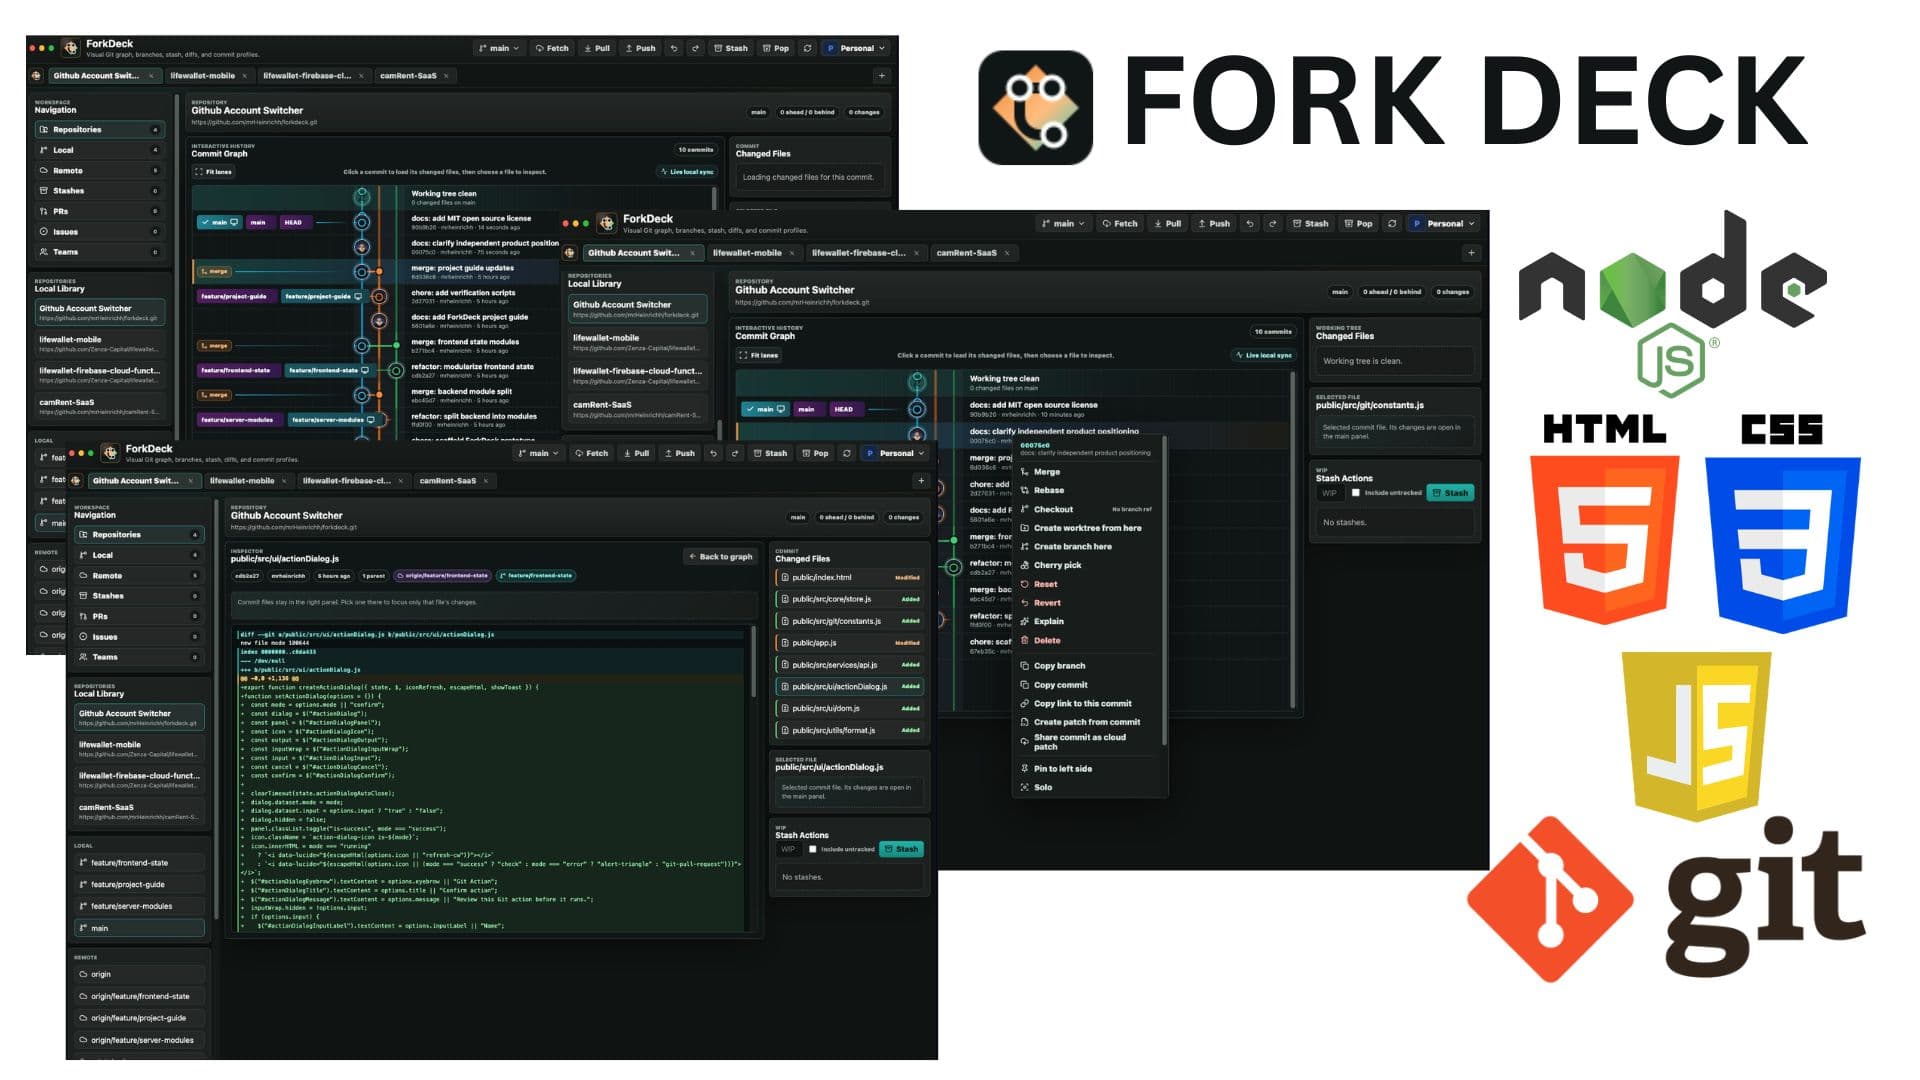Toggle Live local sync in top-left window
This screenshot has height=1080, width=1920.
click(687, 172)
